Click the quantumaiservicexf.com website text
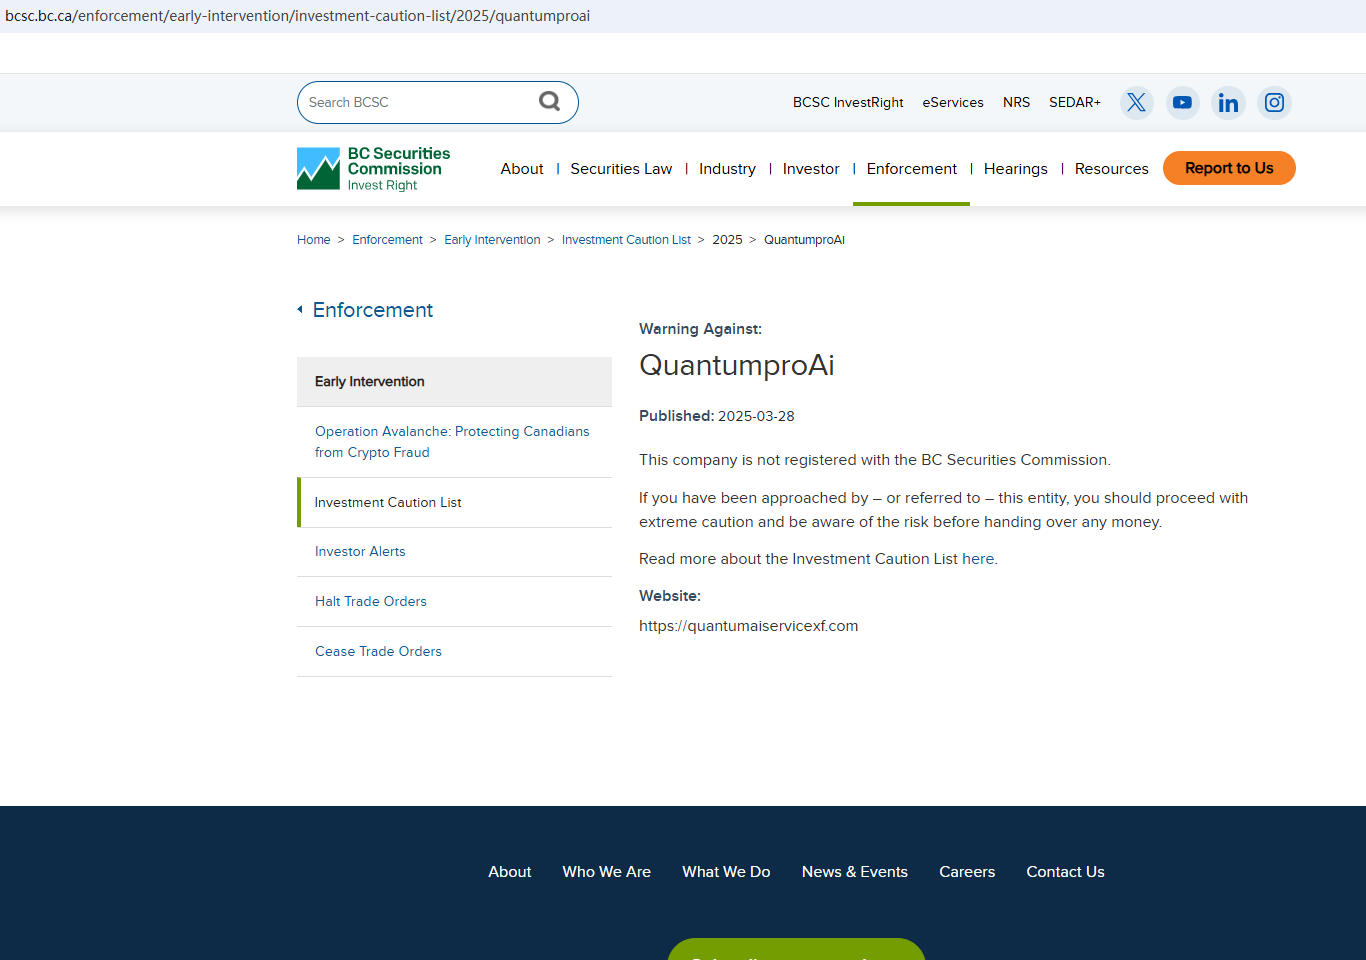The height and width of the screenshot is (960, 1366). (x=749, y=626)
